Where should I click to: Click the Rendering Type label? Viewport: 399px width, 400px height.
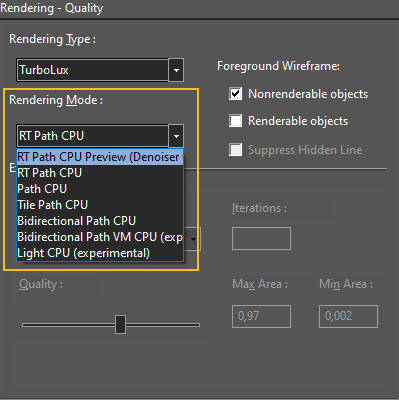coord(52,39)
